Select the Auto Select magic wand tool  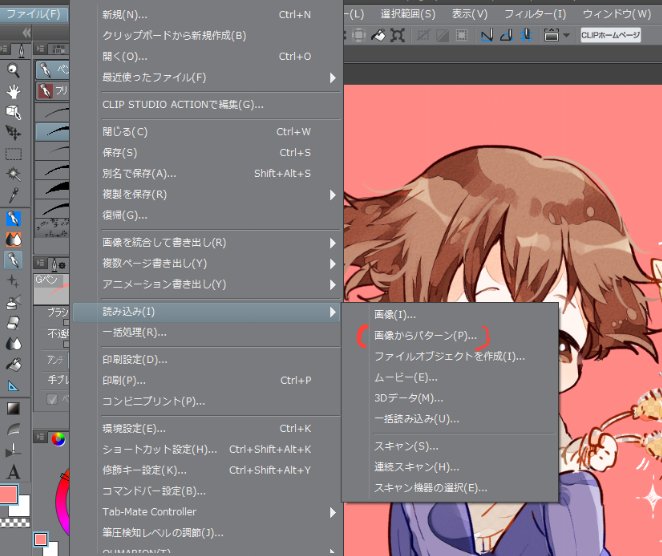(x=14, y=174)
